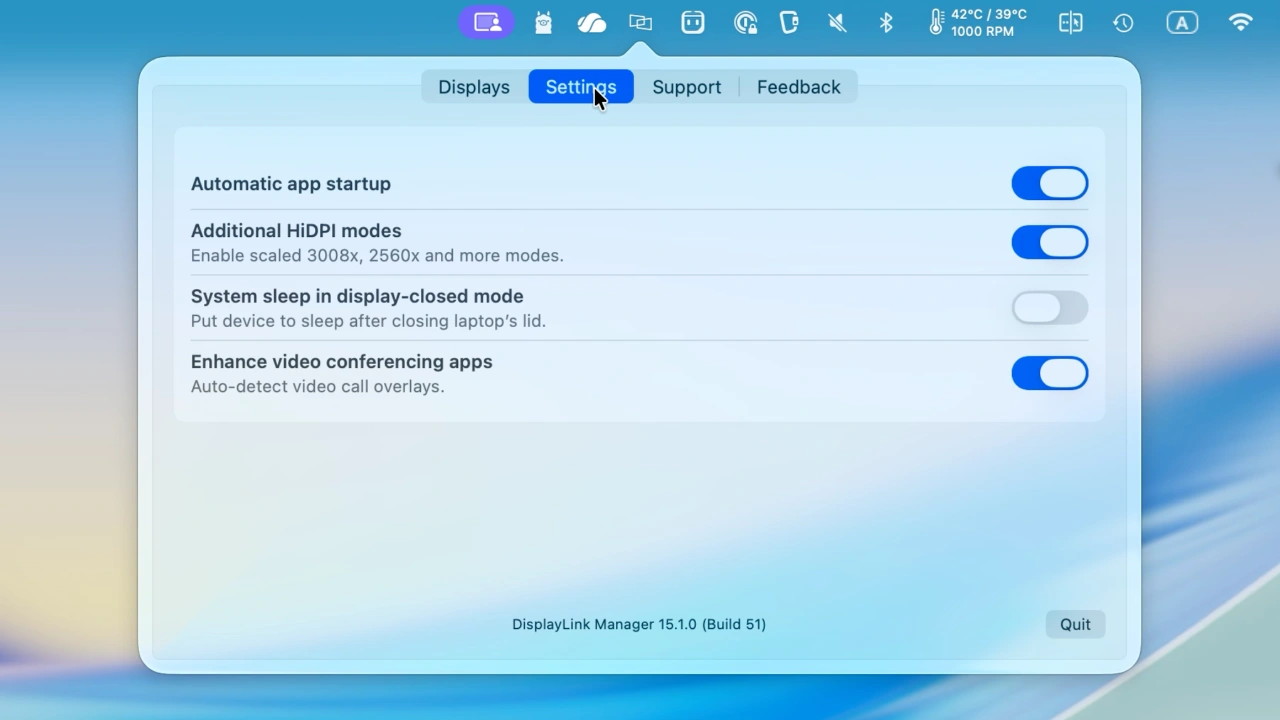Turn off Additional HiDPI modes
The height and width of the screenshot is (720, 1280).
click(x=1049, y=242)
